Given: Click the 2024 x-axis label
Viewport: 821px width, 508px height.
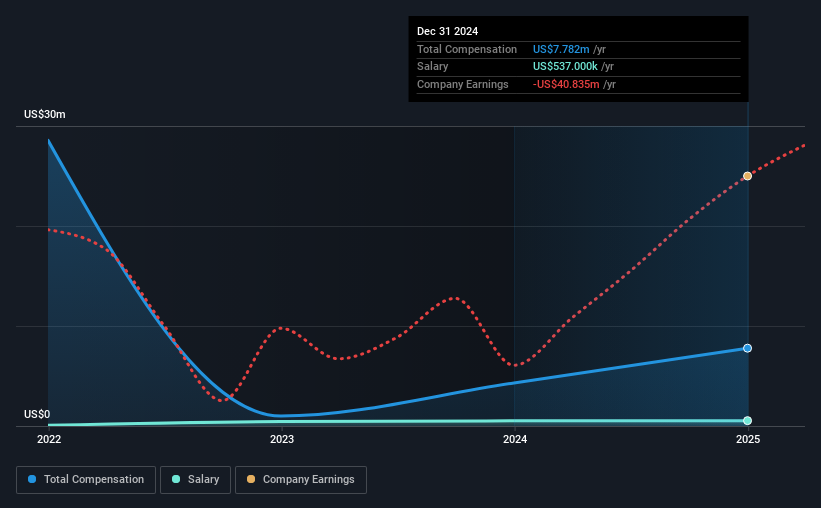Looking at the screenshot, I should tap(515, 439).
